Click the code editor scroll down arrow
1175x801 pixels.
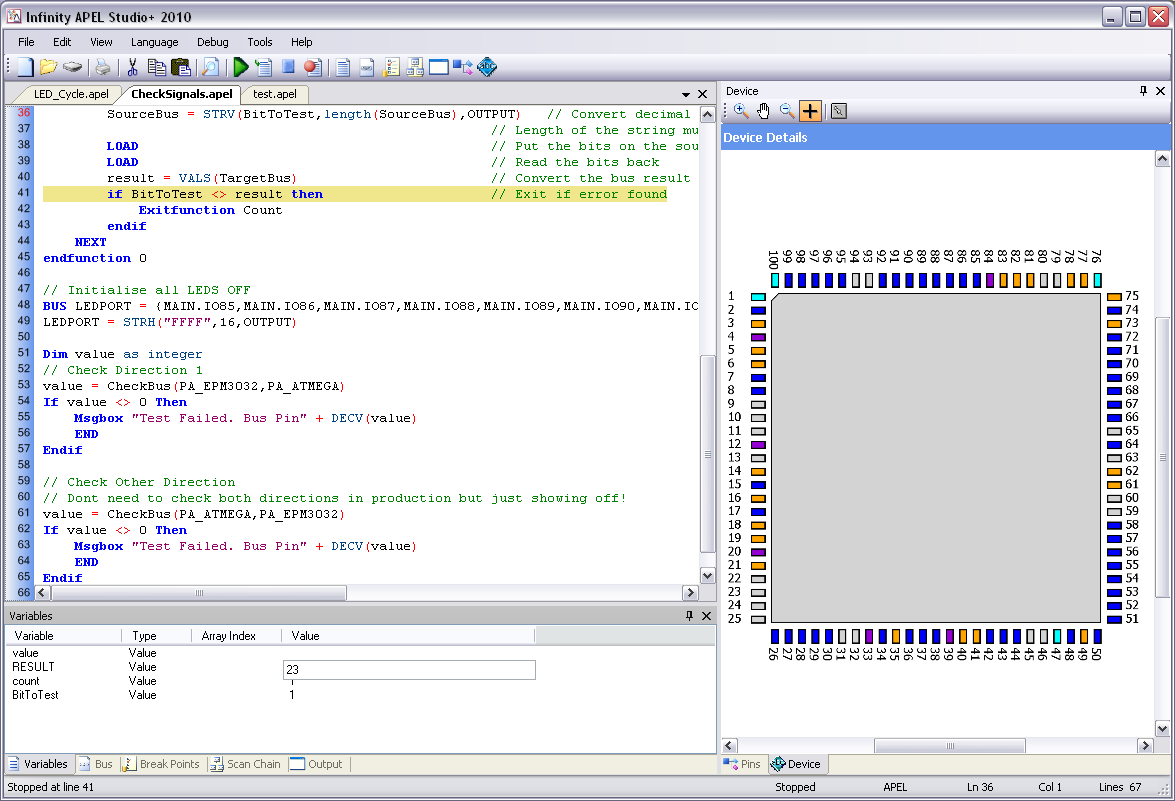708,575
